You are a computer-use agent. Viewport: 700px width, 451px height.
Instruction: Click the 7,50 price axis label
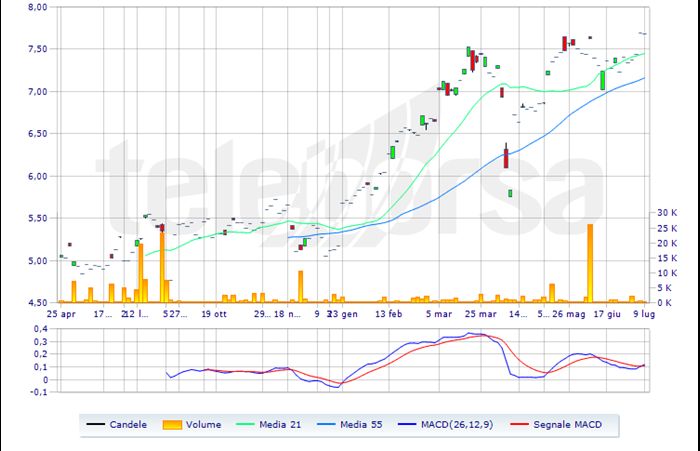38,49
